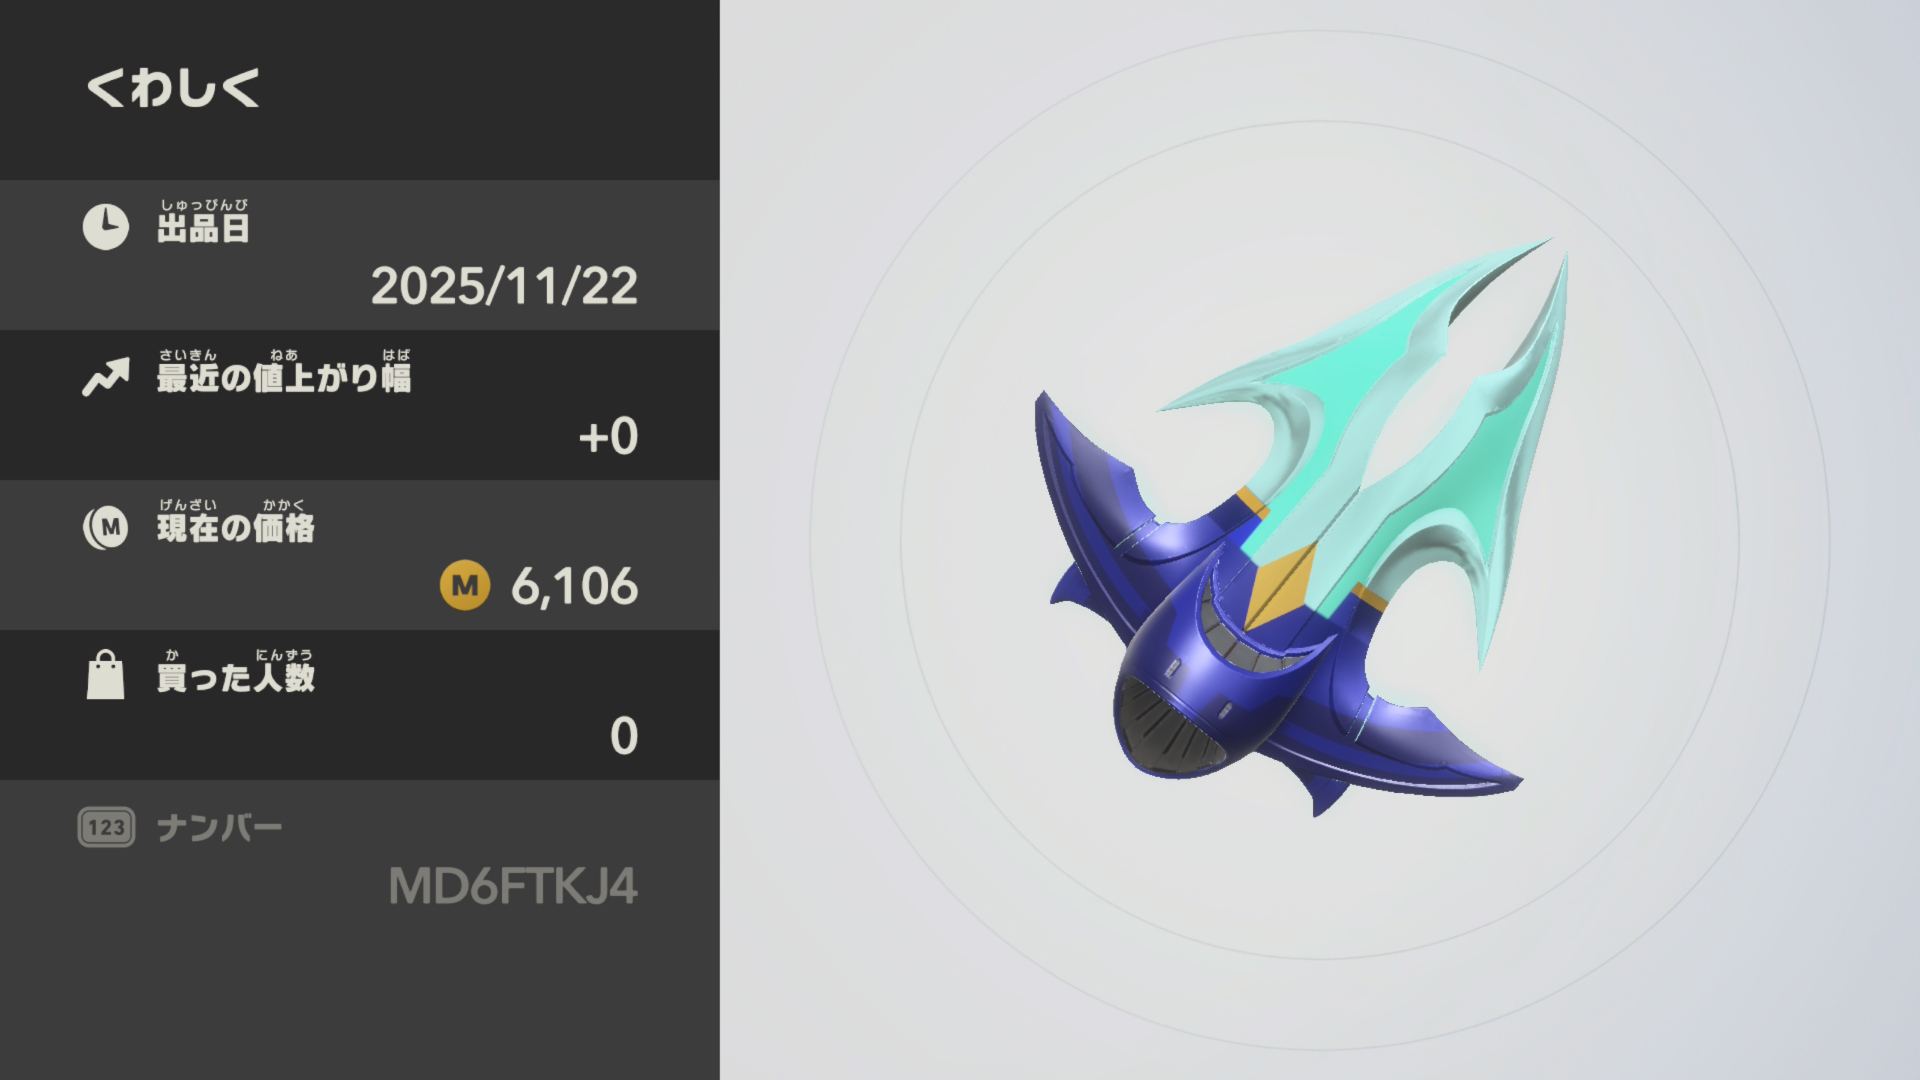Click the +0 price change value
The width and height of the screenshot is (1920, 1080).
tap(608, 436)
